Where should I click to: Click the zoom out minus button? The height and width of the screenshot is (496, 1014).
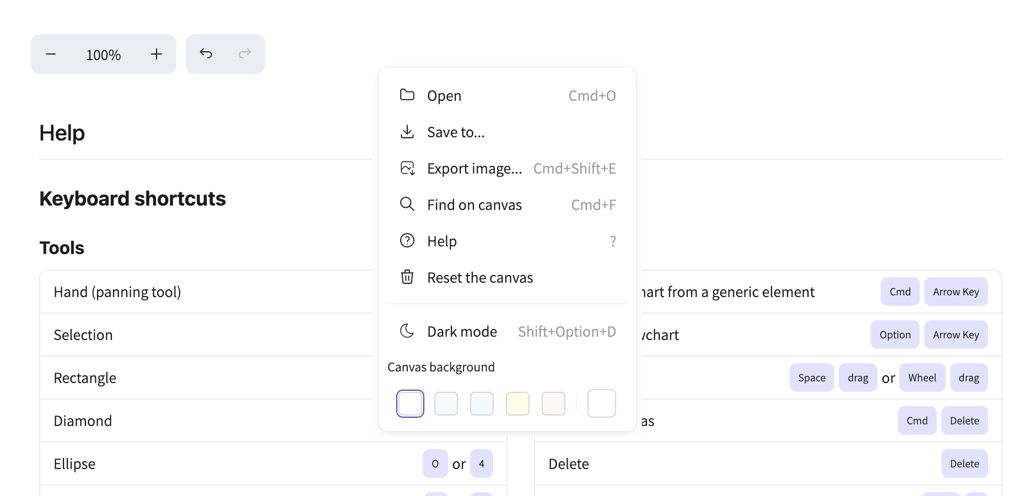point(51,54)
